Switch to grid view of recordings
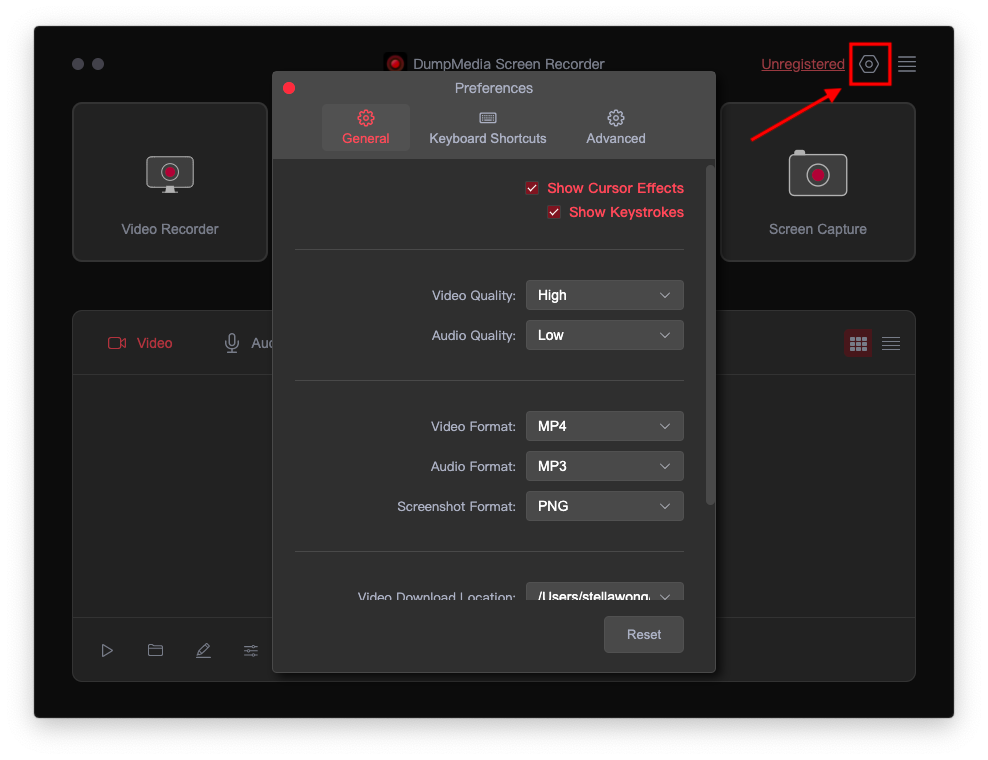This screenshot has height=760, width=988. tap(858, 343)
